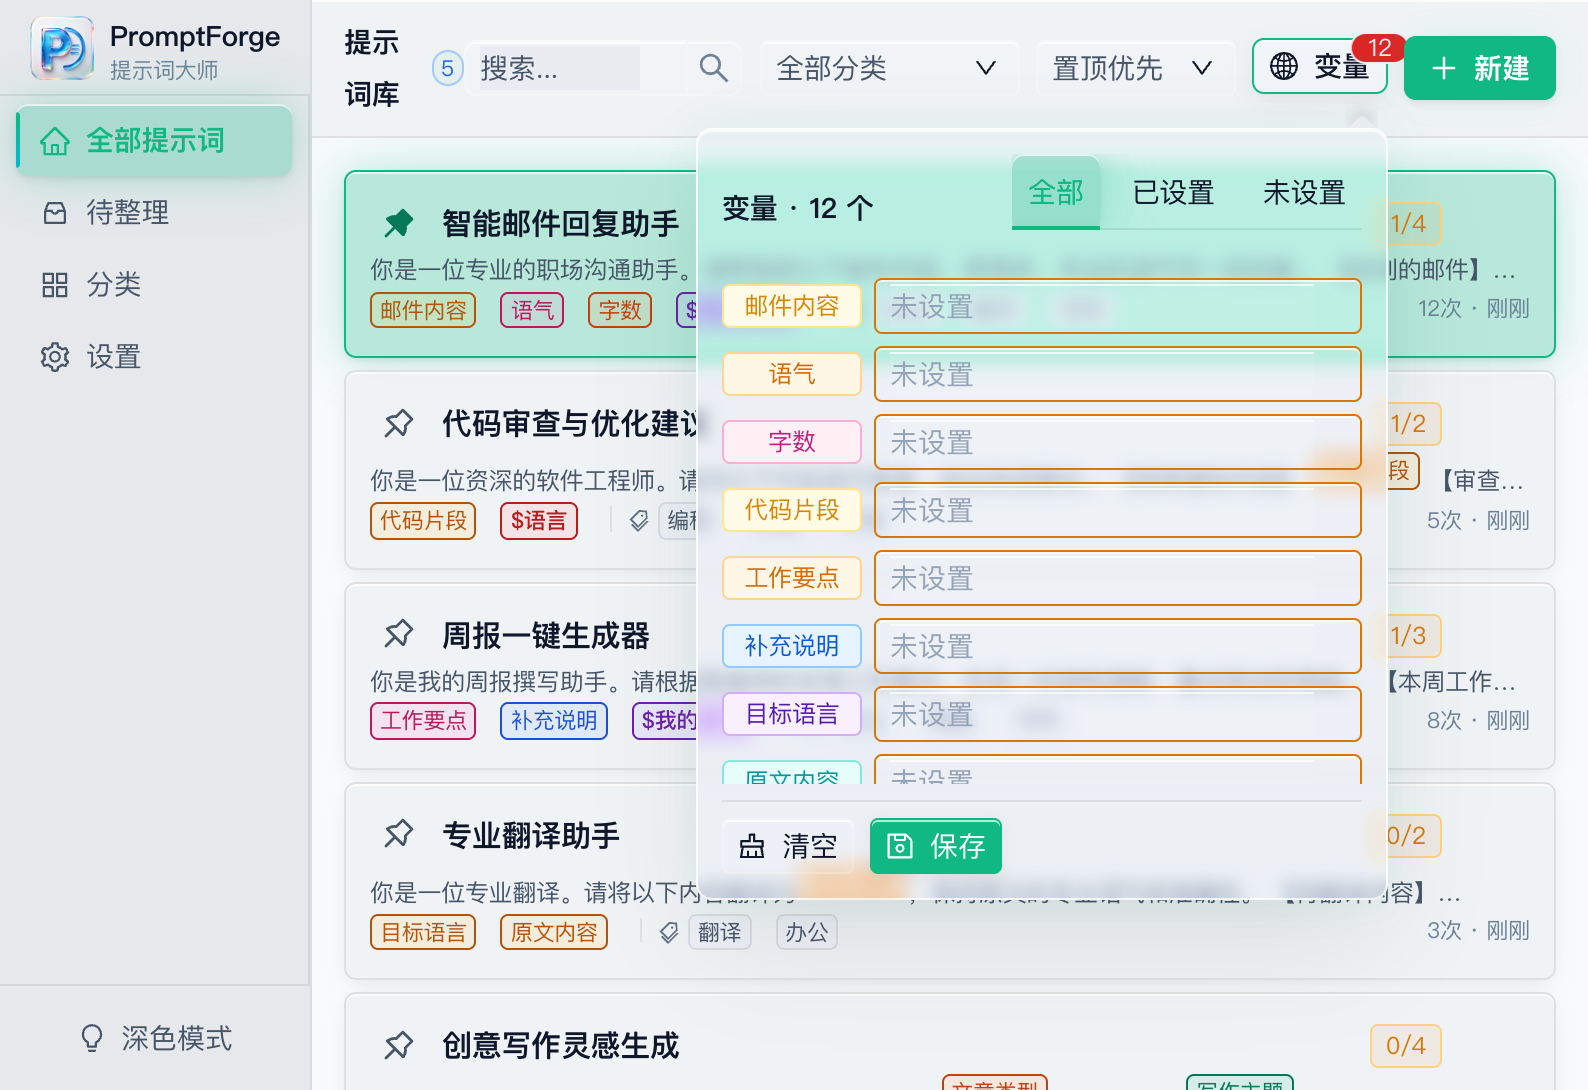The width and height of the screenshot is (1588, 1090).
Task: Click the search magnifier icon
Action: tap(713, 68)
